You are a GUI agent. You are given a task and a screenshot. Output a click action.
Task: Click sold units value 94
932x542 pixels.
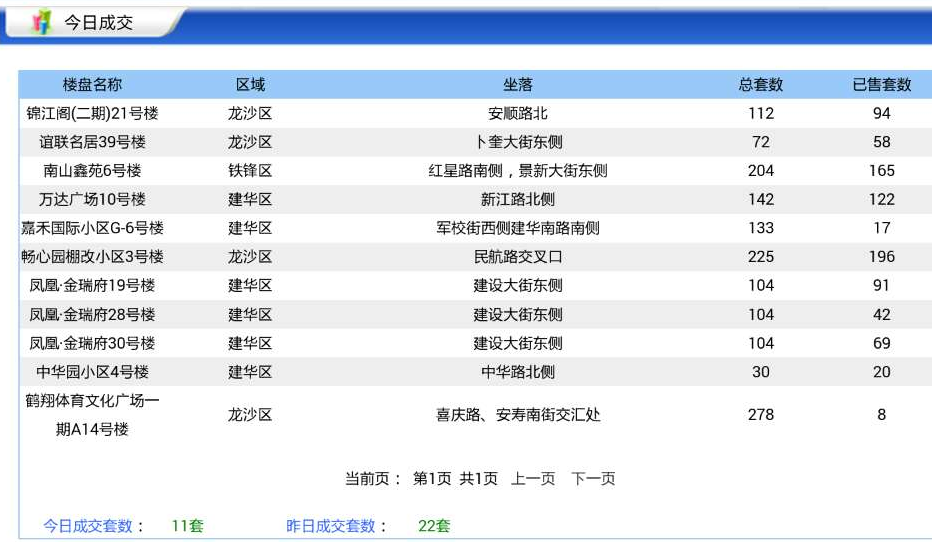881,113
